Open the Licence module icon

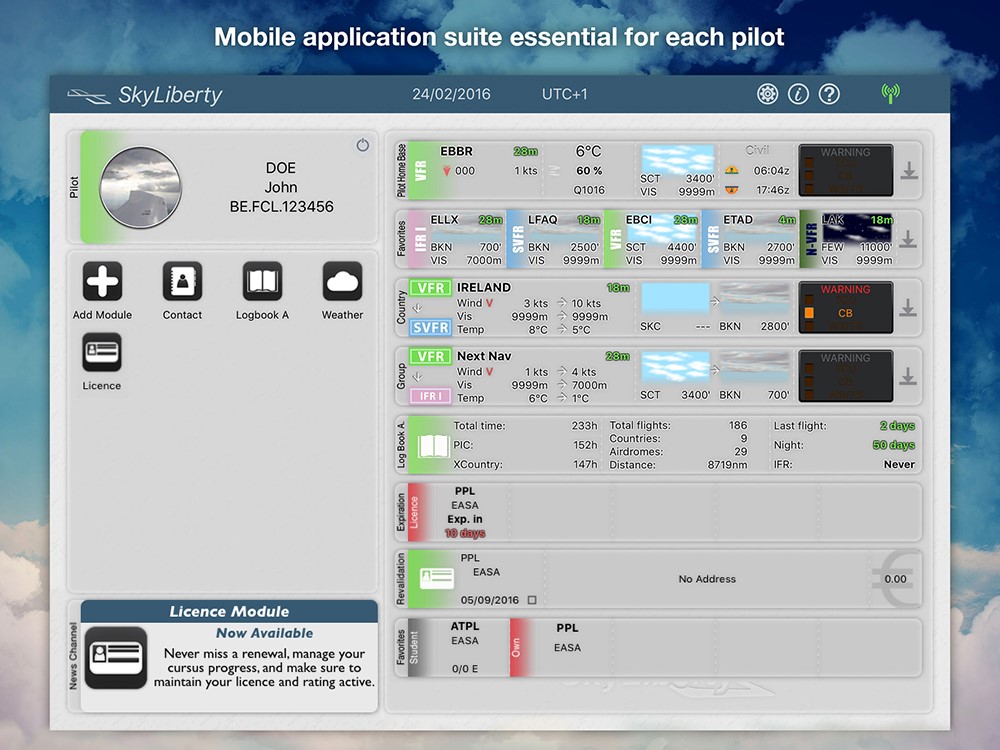tap(102, 352)
